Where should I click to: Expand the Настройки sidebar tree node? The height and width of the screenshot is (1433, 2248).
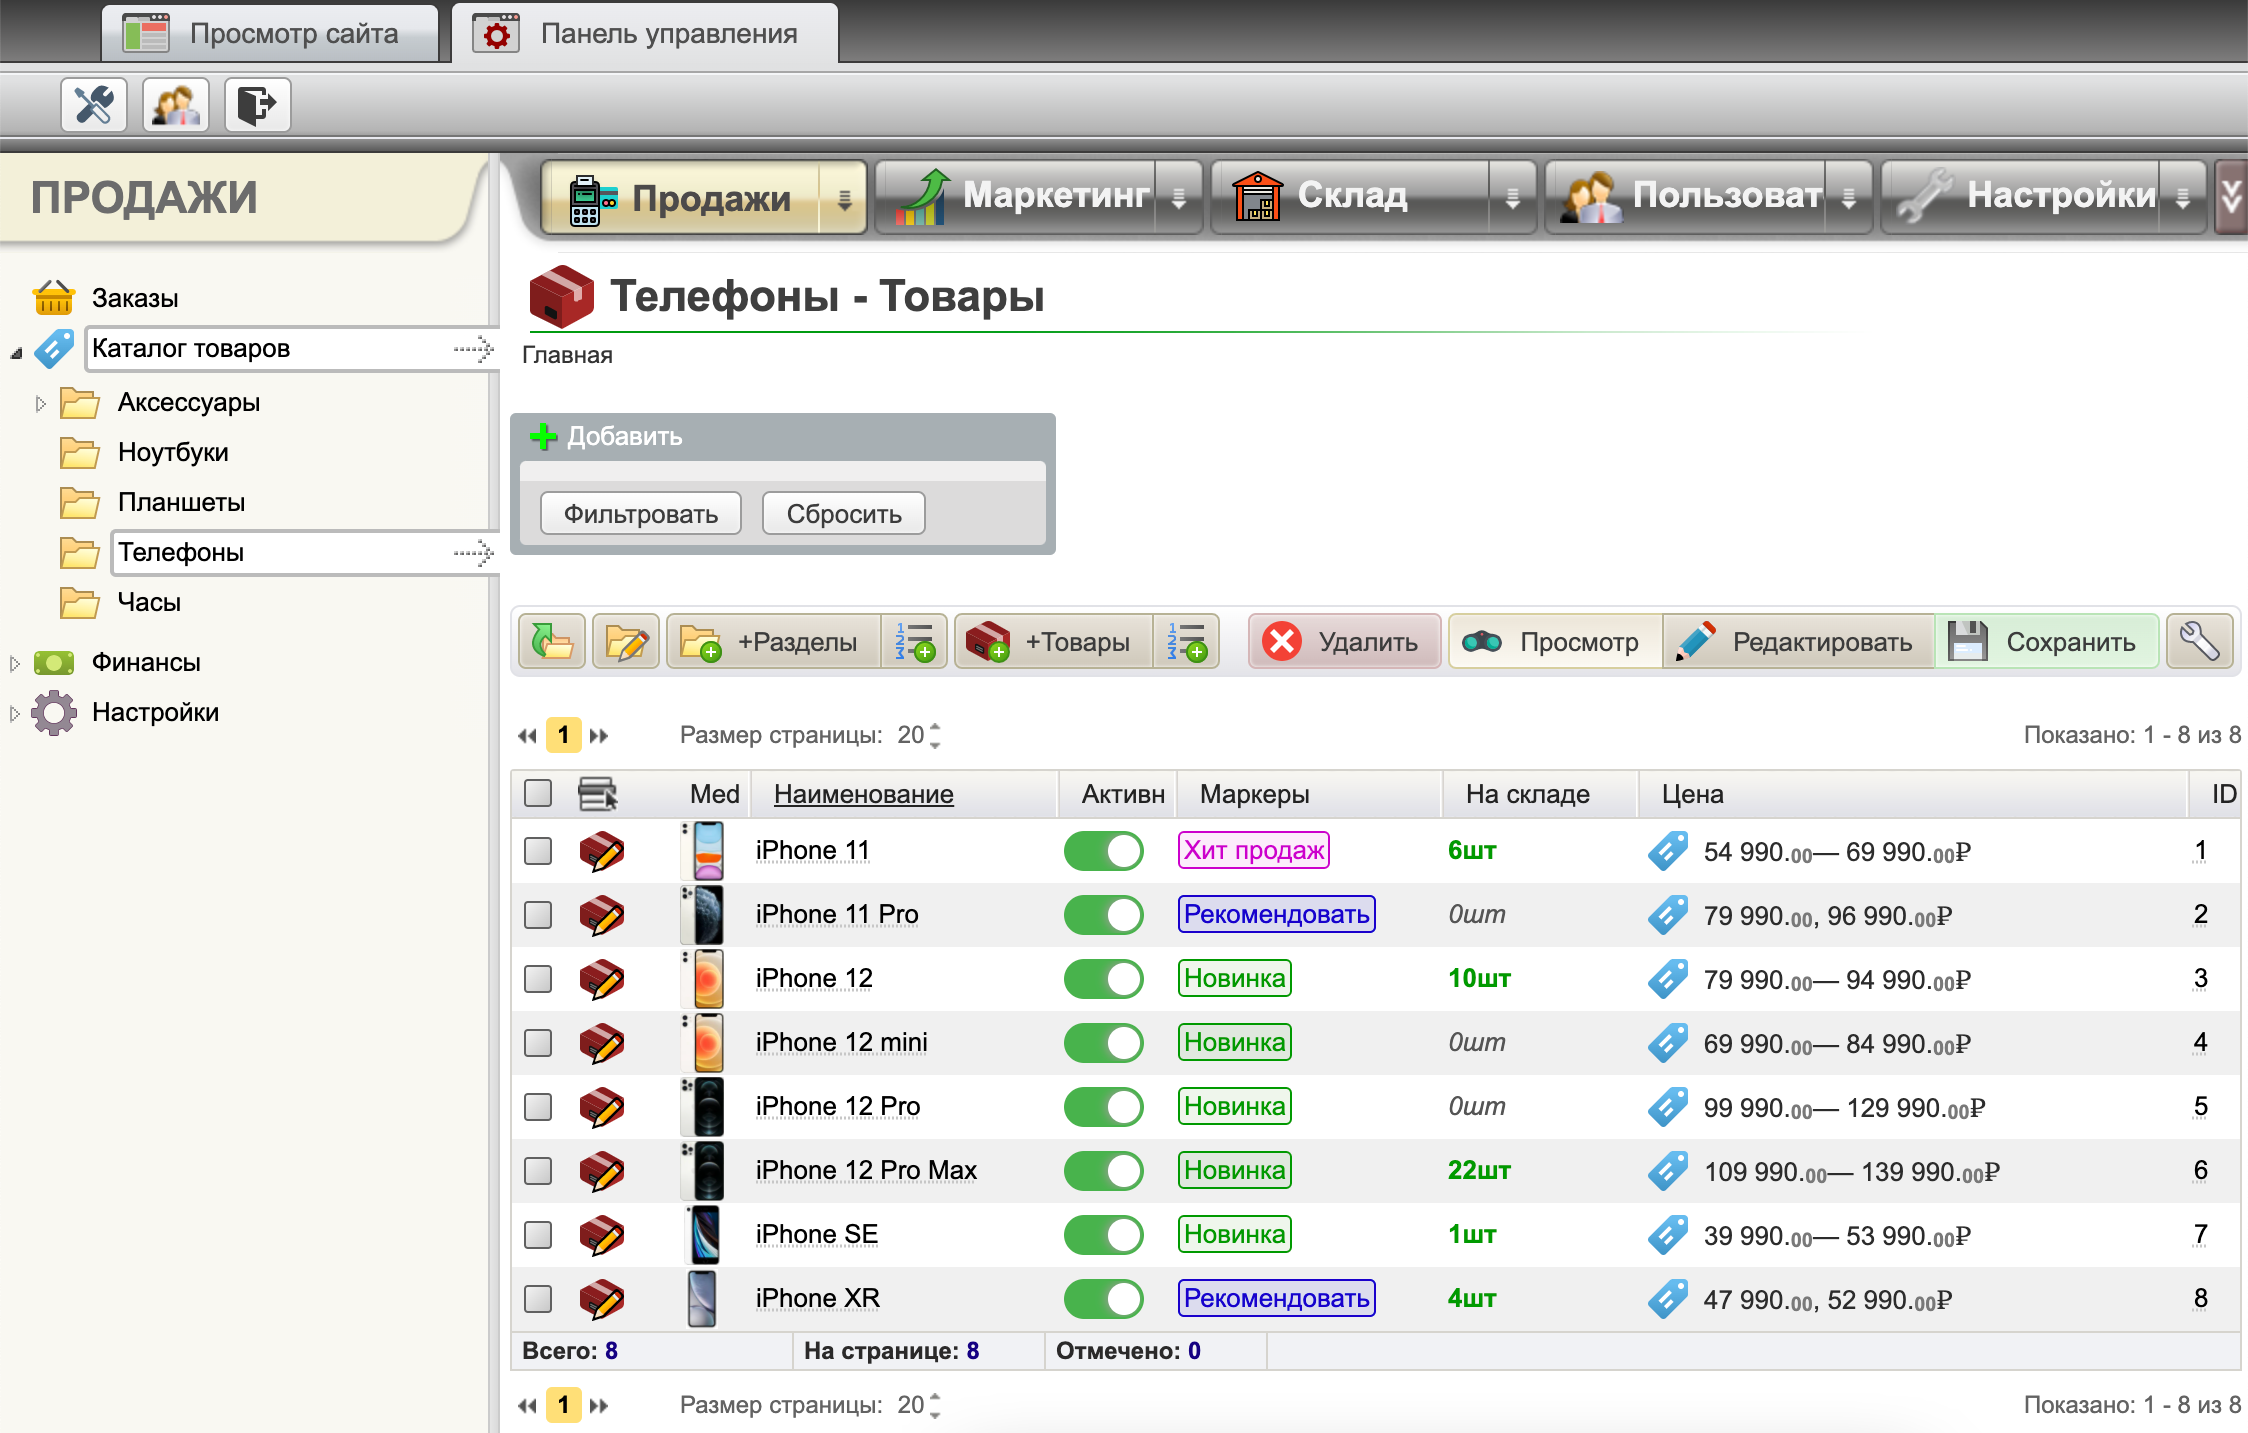[14, 714]
